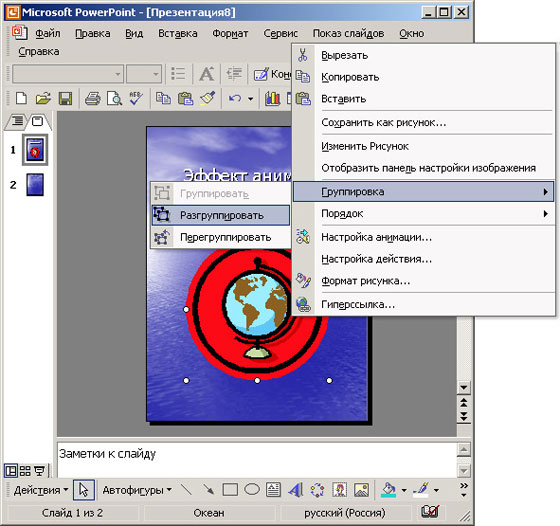Open the Вставка menu
This screenshot has width=560, height=526.
178,33
